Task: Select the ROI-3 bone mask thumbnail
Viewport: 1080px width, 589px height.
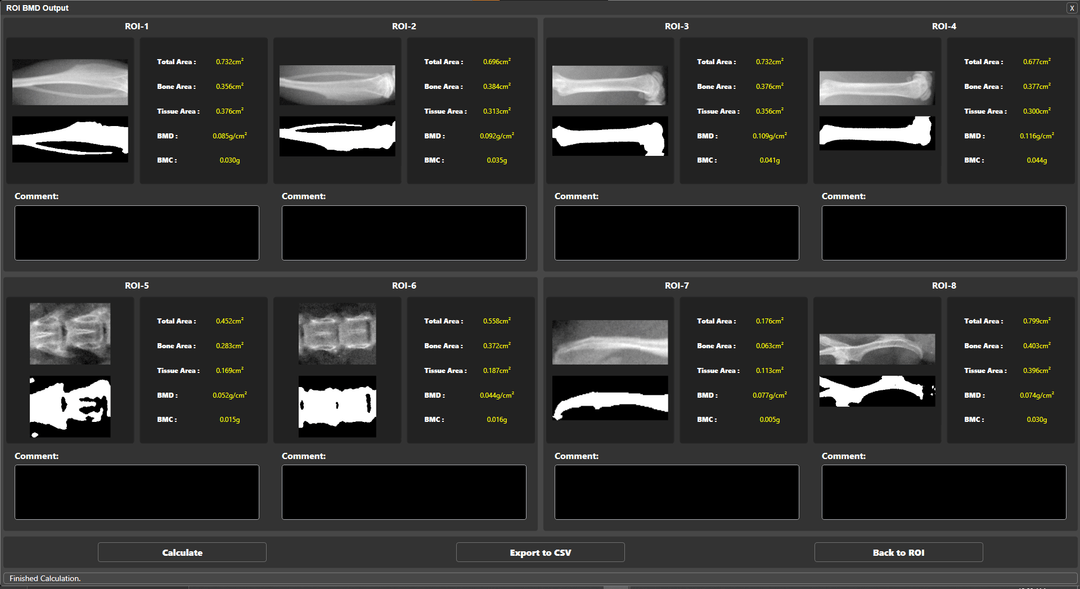Action: point(610,136)
